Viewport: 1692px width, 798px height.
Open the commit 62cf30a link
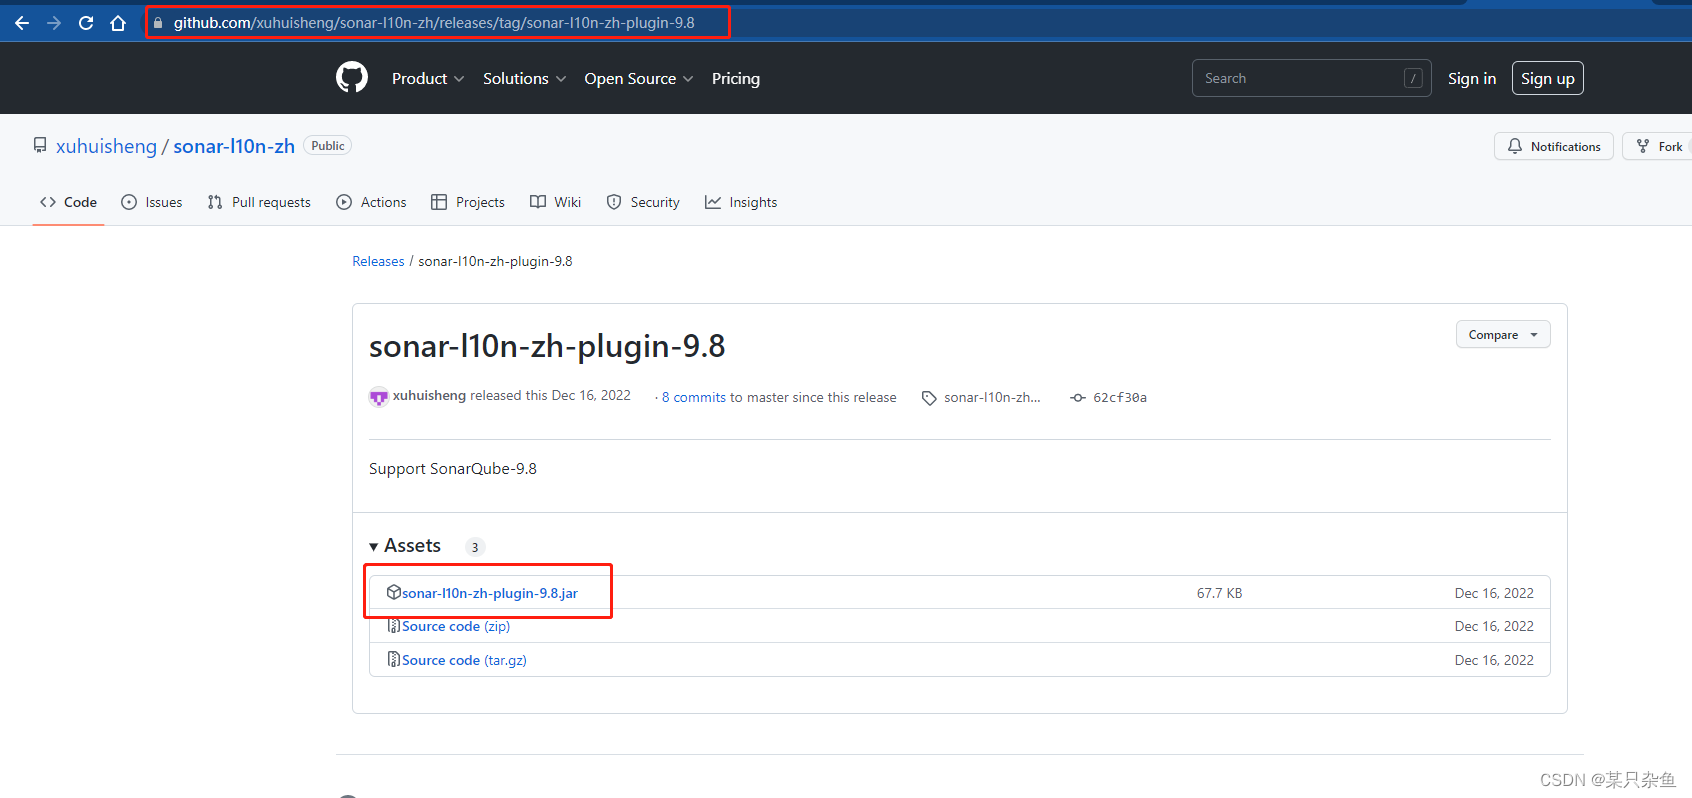1120,398
